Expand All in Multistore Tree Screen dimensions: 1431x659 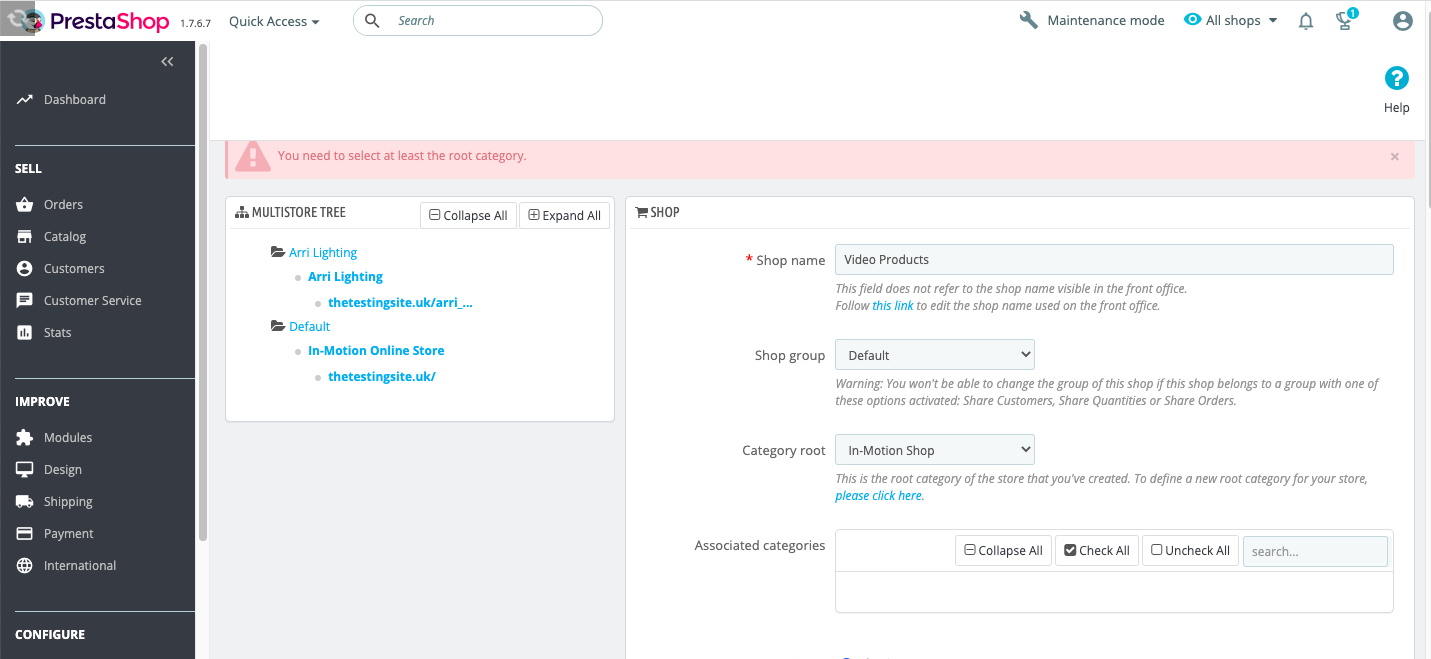coord(564,215)
